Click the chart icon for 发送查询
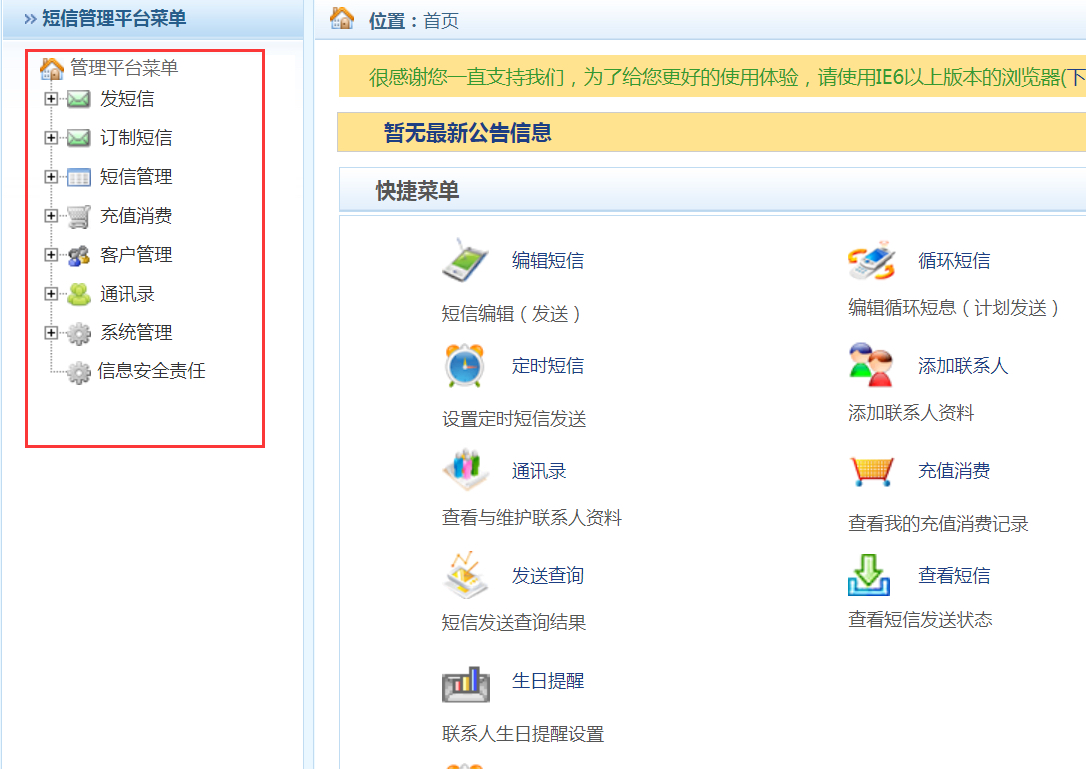The width and height of the screenshot is (1086, 769). pos(465,575)
